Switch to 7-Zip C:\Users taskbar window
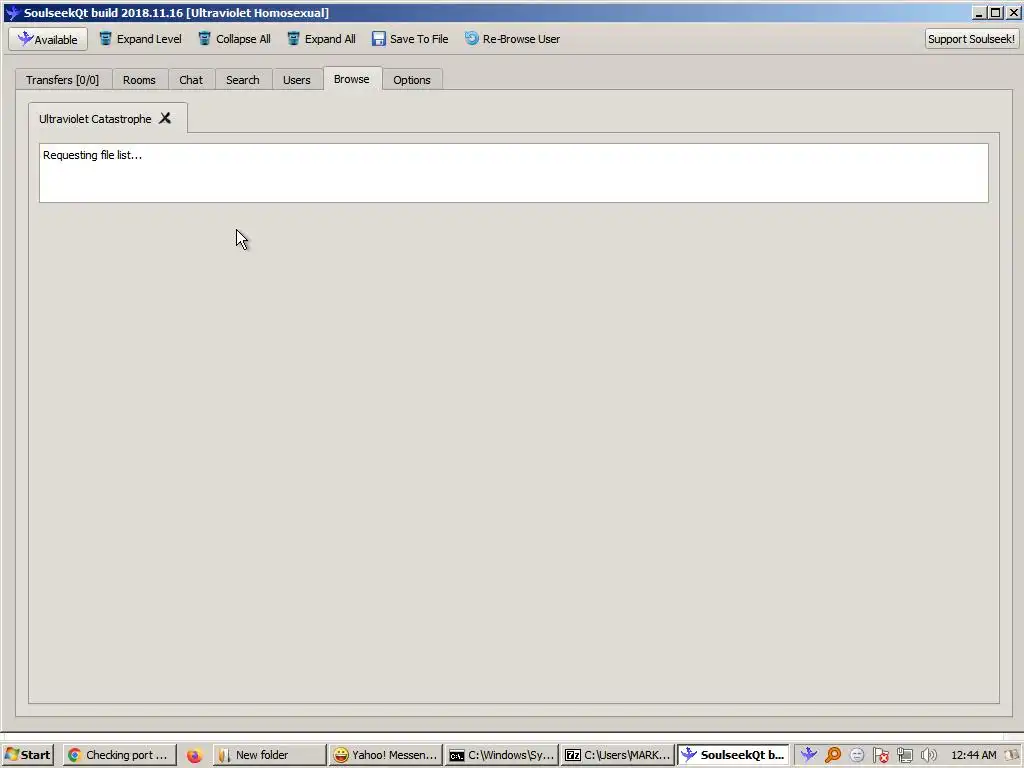 click(x=618, y=755)
